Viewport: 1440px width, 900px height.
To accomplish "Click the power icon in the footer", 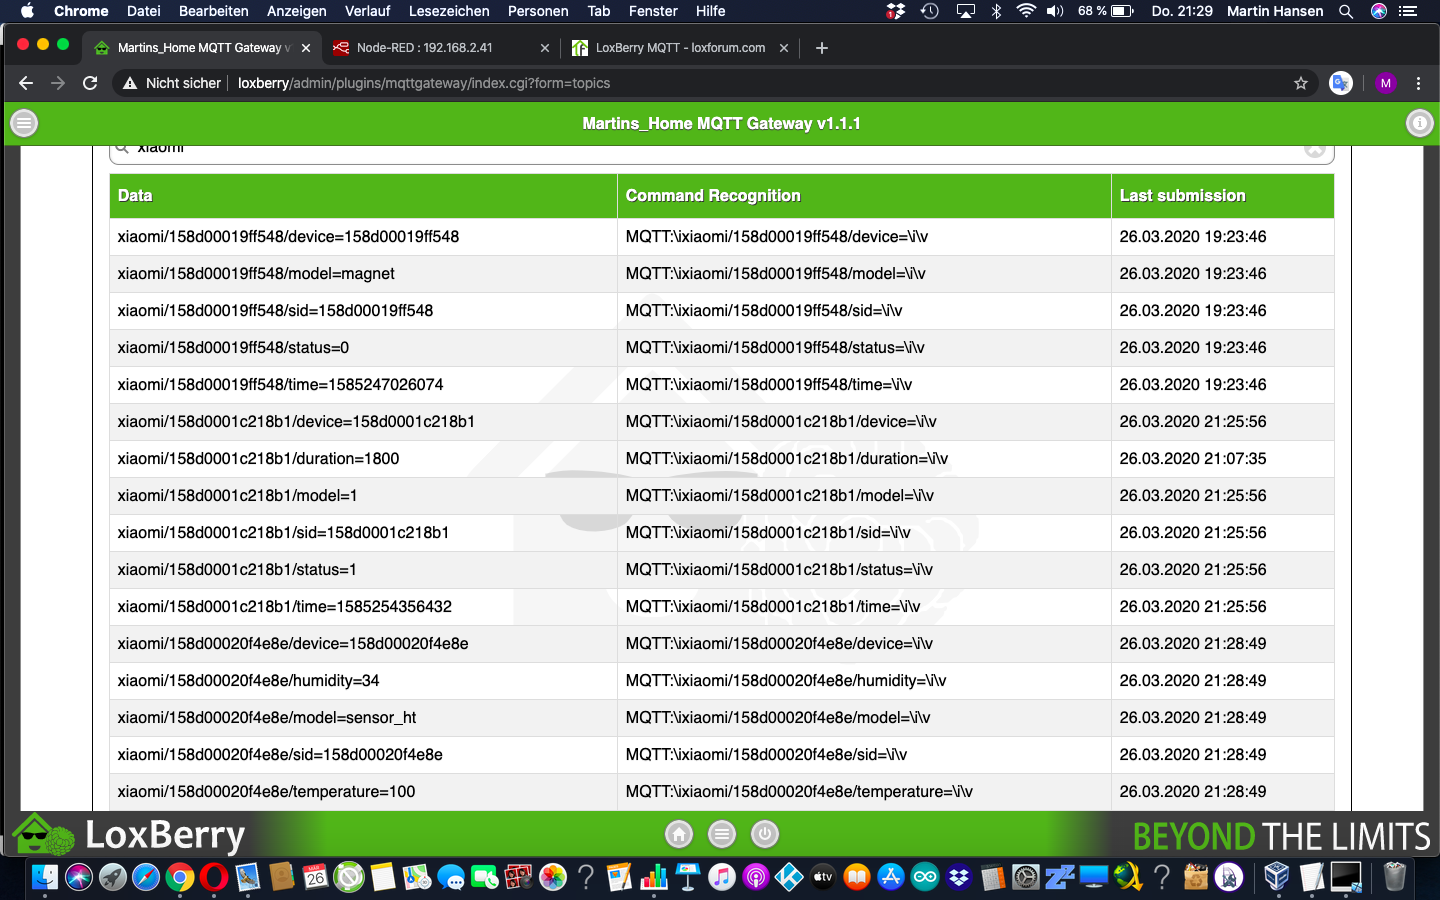I will (765, 834).
